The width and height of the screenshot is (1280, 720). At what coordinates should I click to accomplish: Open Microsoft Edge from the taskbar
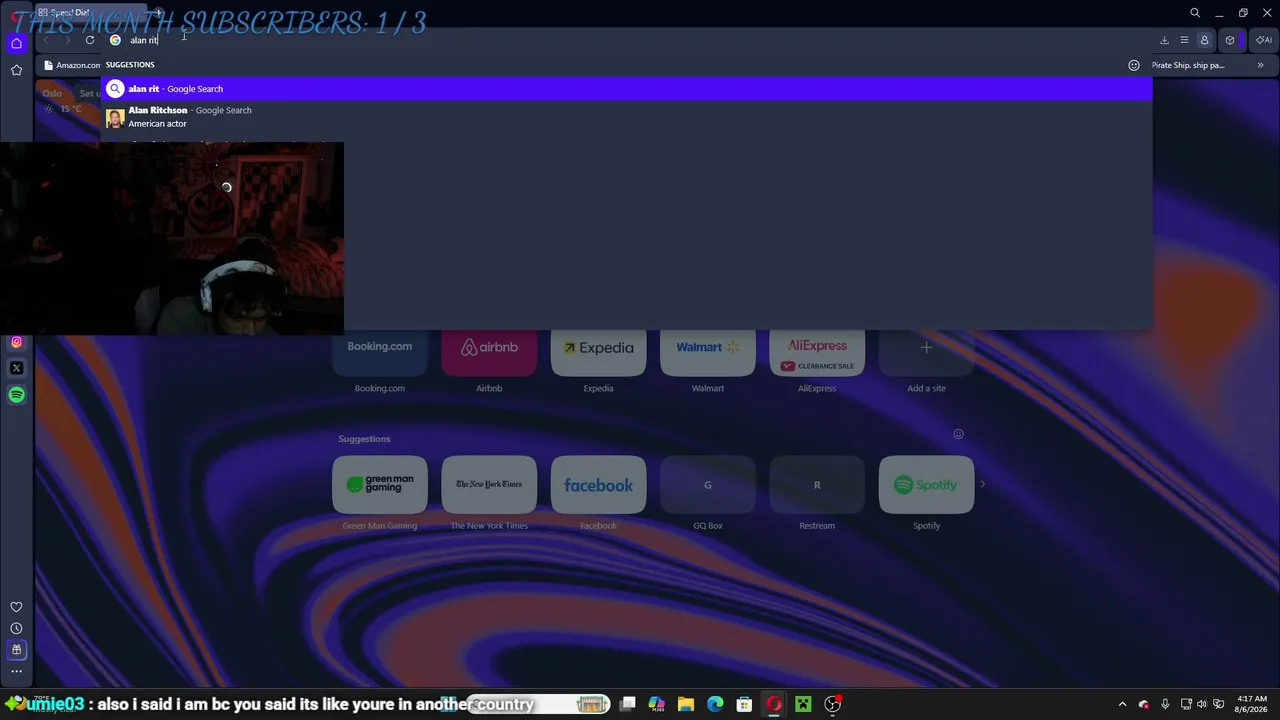click(715, 704)
